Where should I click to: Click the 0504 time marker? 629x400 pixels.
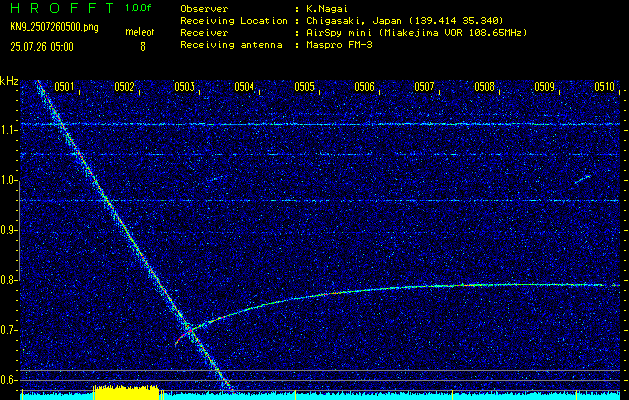pos(244,87)
